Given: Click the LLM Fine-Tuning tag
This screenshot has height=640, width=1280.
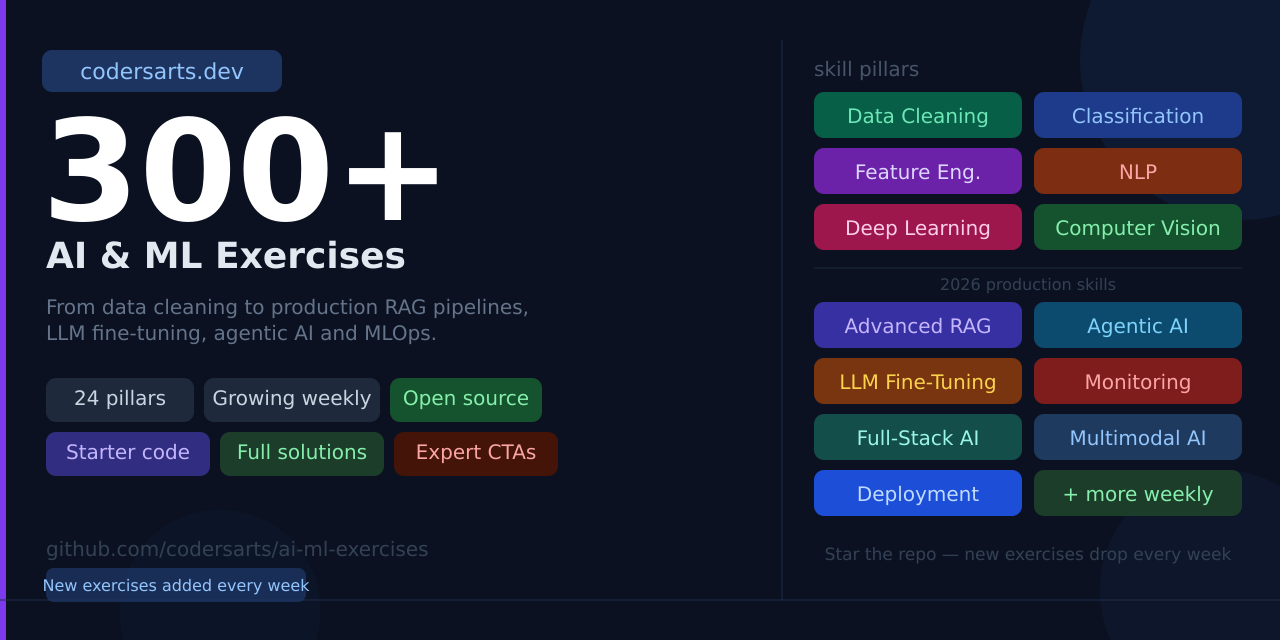Looking at the screenshot, I should pos(918,381).
